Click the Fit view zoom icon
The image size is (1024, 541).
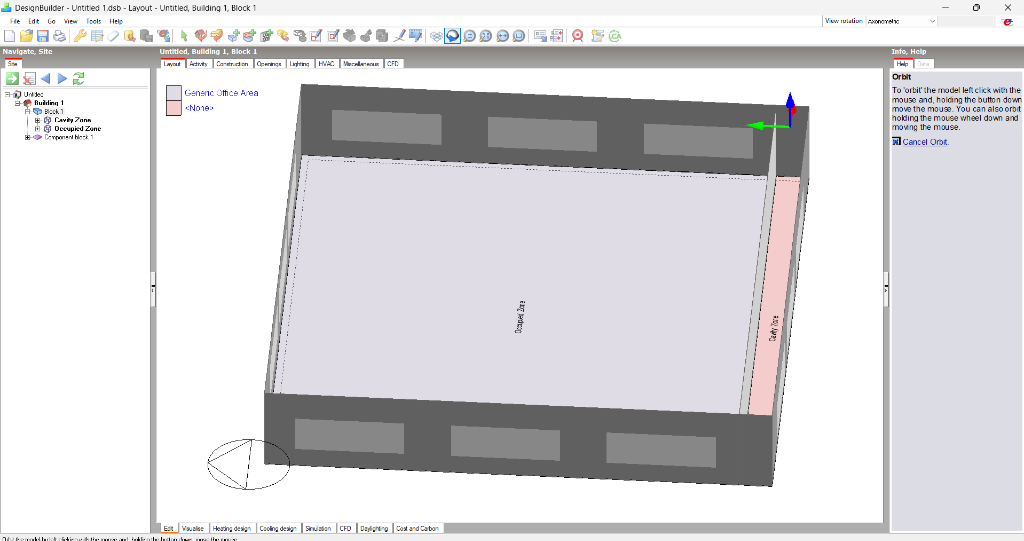pyautogui.click(x=486, y=36)
